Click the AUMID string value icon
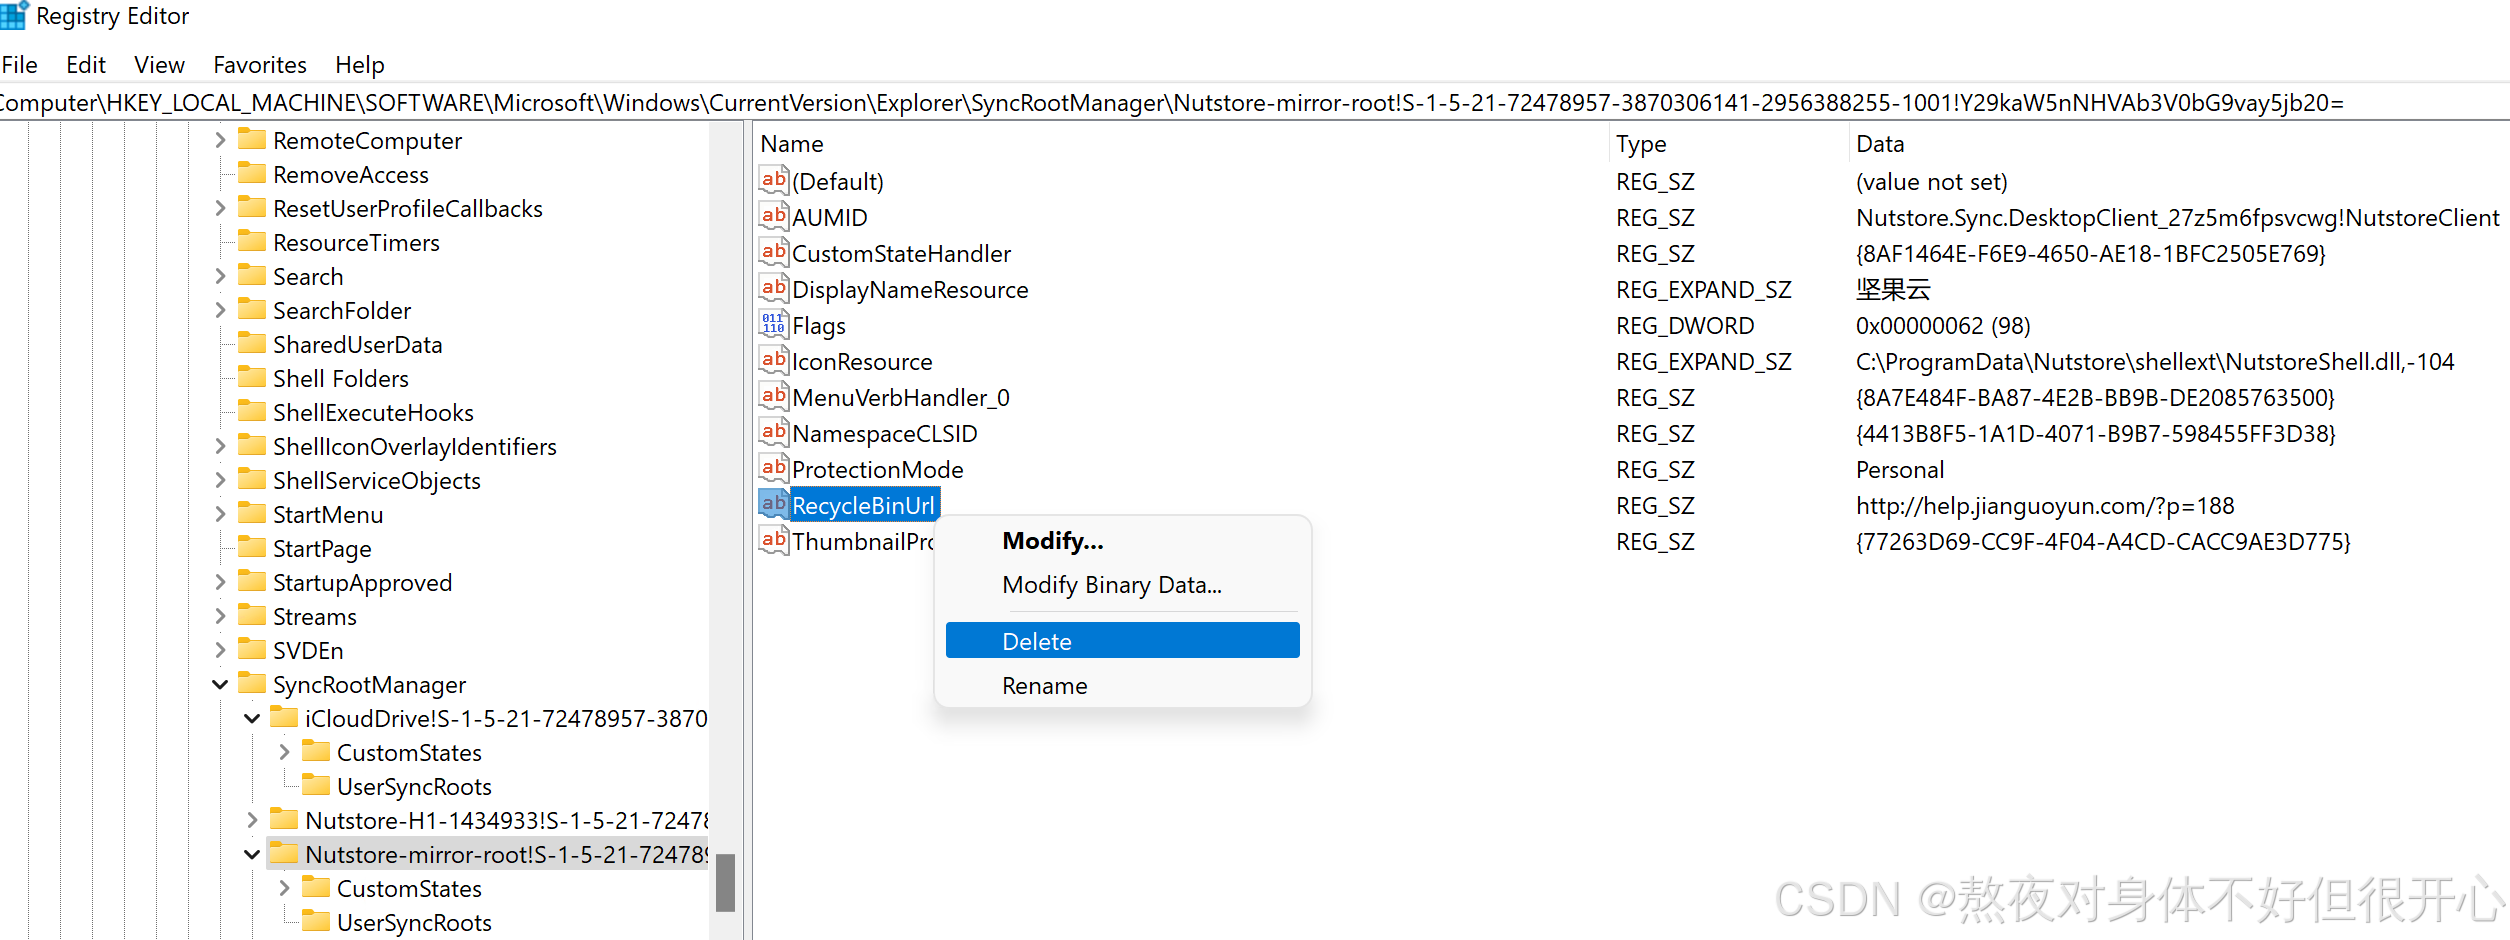This screenshot has width=2510, height=940. click(774, 217)
